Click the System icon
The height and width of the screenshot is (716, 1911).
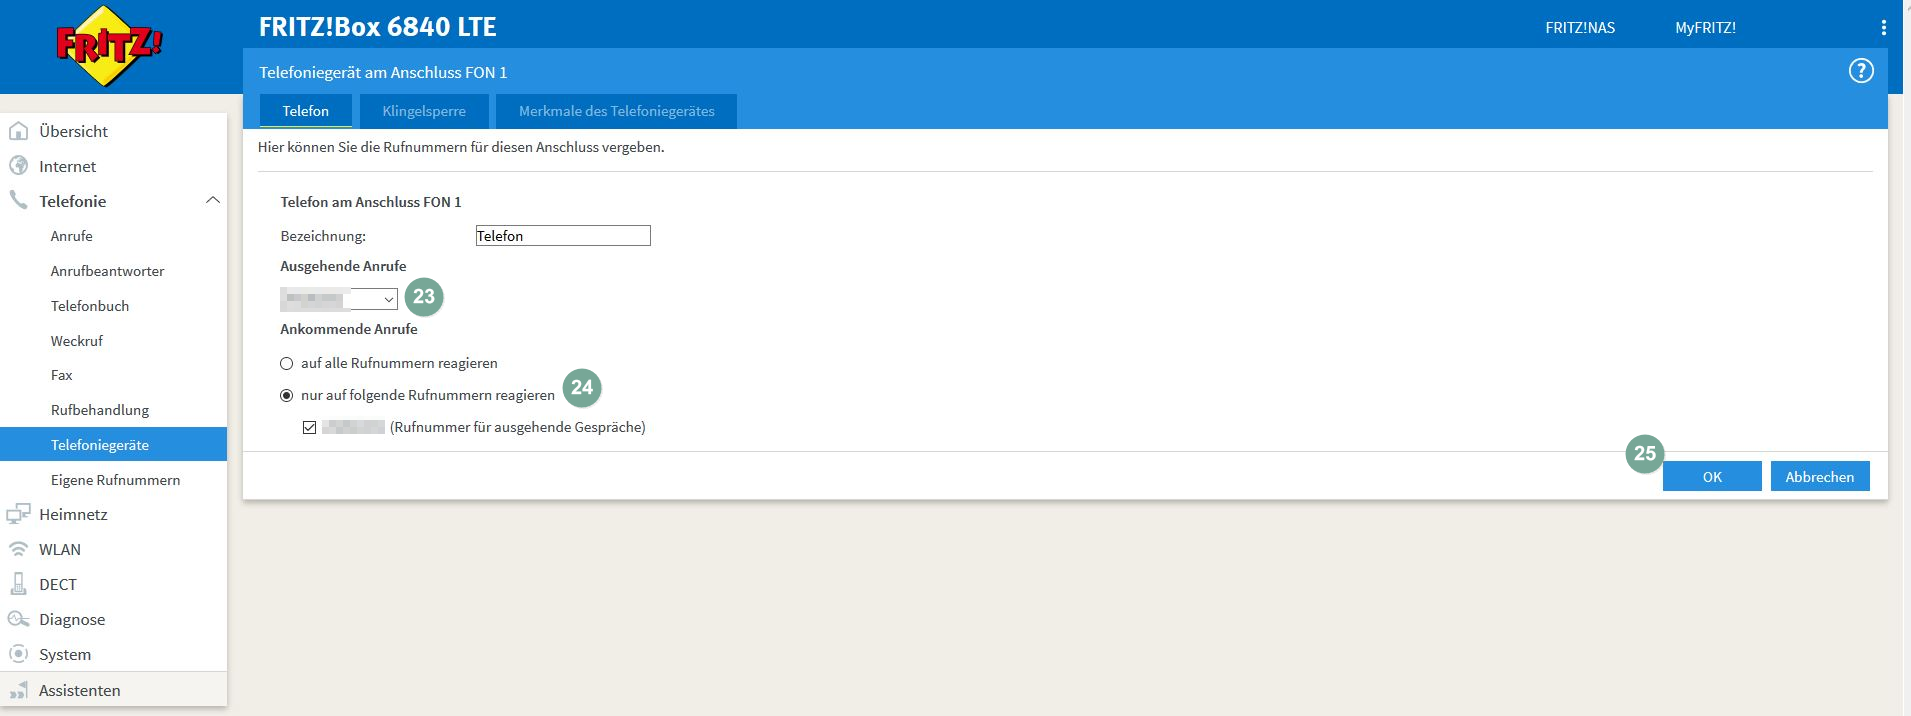[x=18, y=654]
